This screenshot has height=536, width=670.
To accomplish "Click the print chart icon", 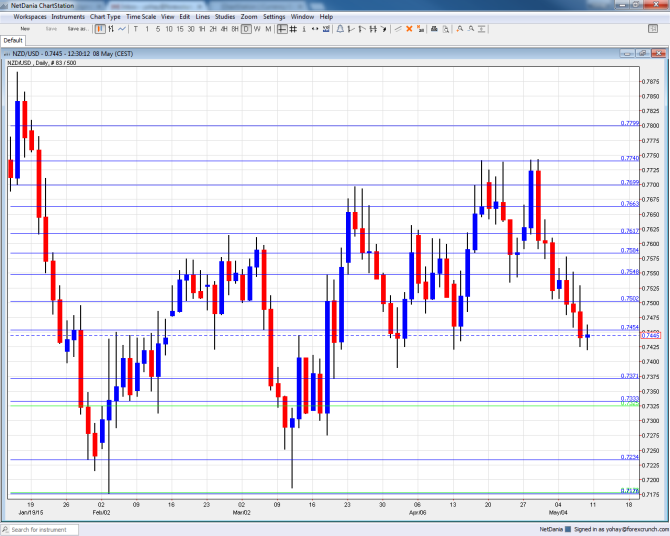I will coord(434,29).
